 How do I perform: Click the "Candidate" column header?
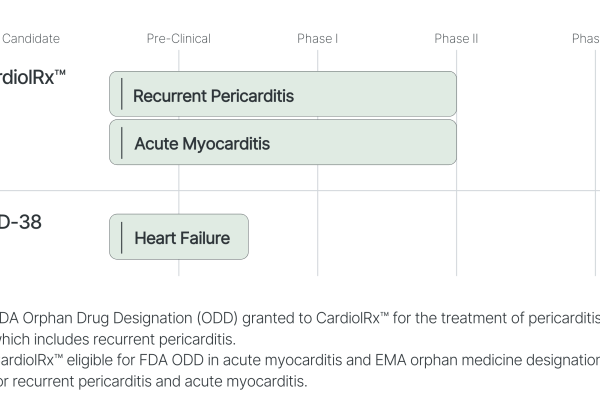tap(31, 39)
